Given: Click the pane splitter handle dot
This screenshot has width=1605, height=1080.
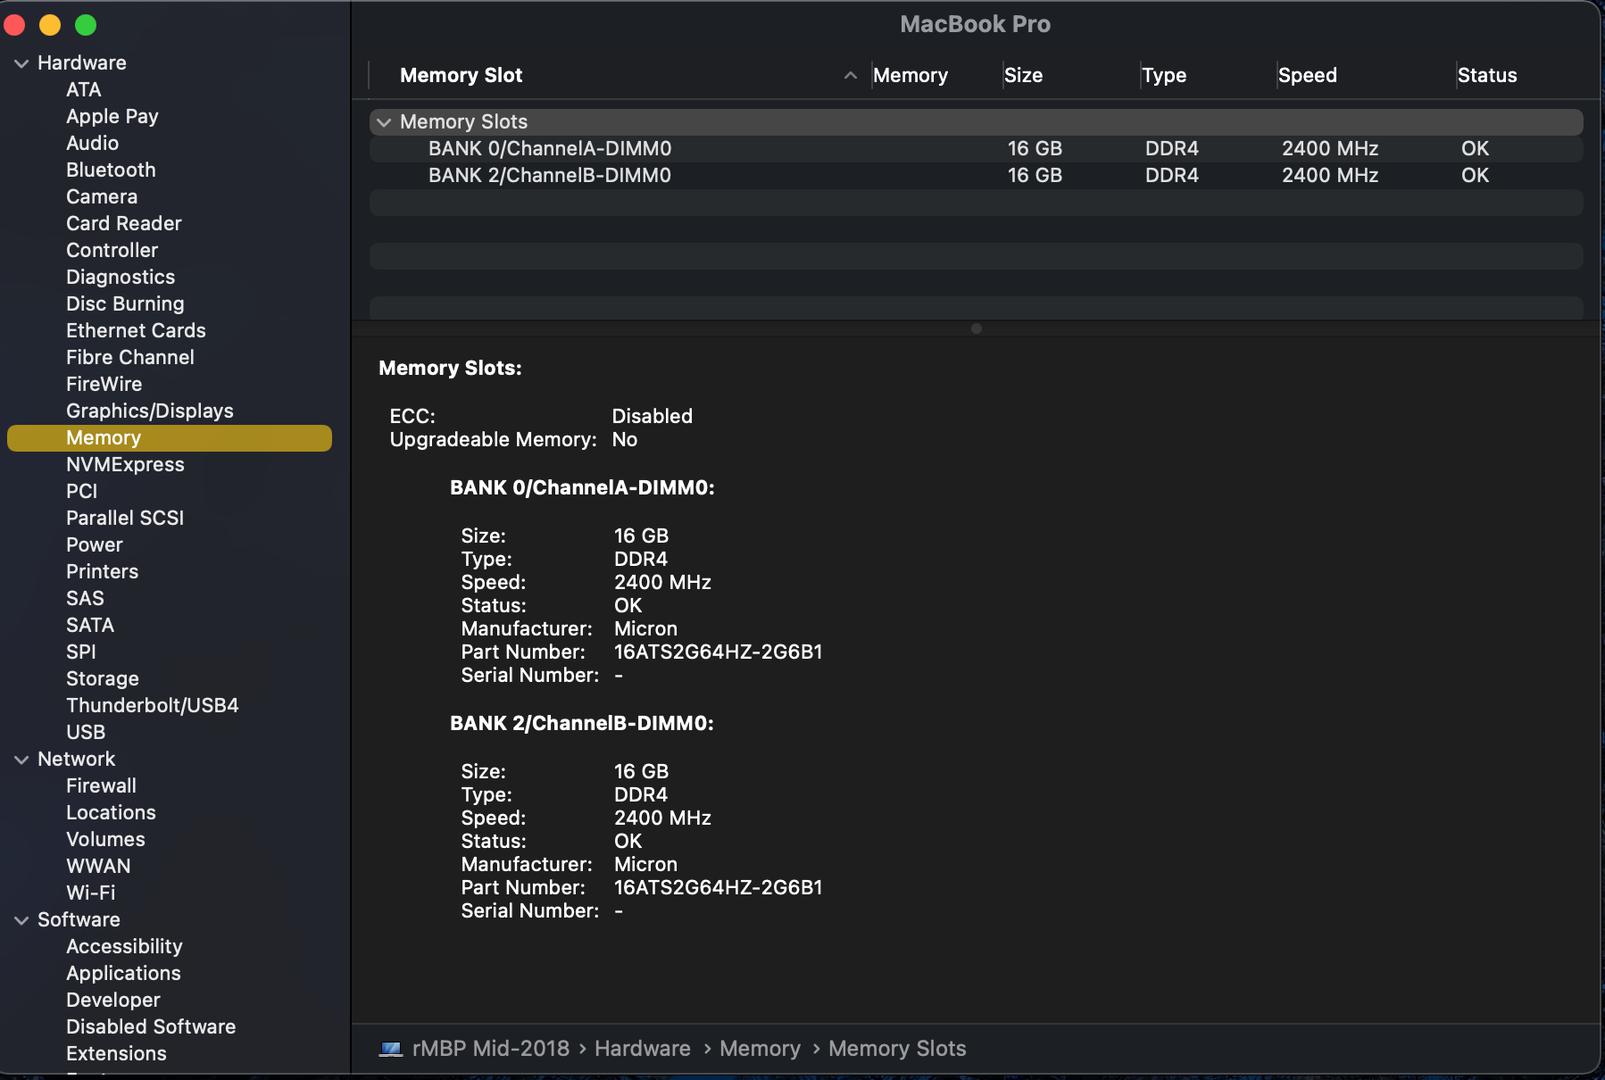Looking at the screenshot, I should [976, 329].
